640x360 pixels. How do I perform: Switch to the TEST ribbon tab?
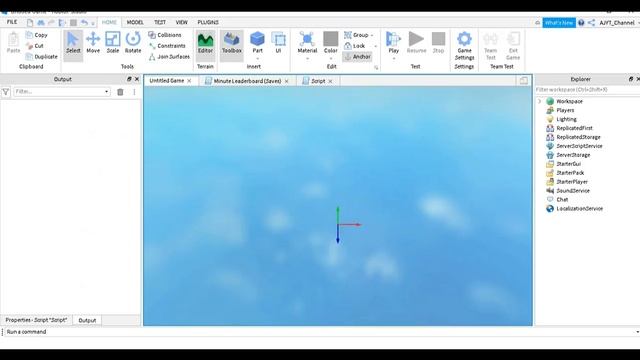point(160,22)
